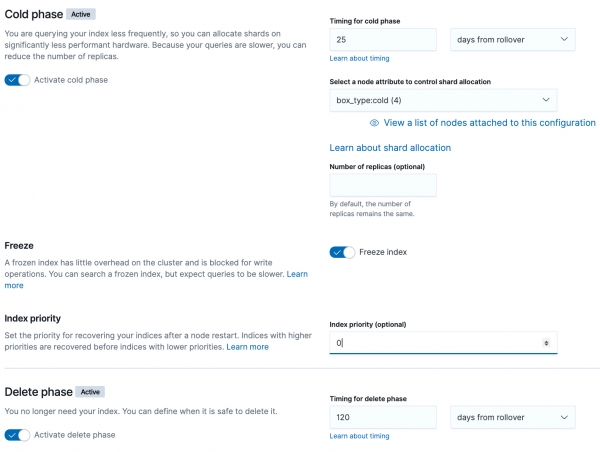
Task: Click the cold phase timing value field
Action: 383,39
